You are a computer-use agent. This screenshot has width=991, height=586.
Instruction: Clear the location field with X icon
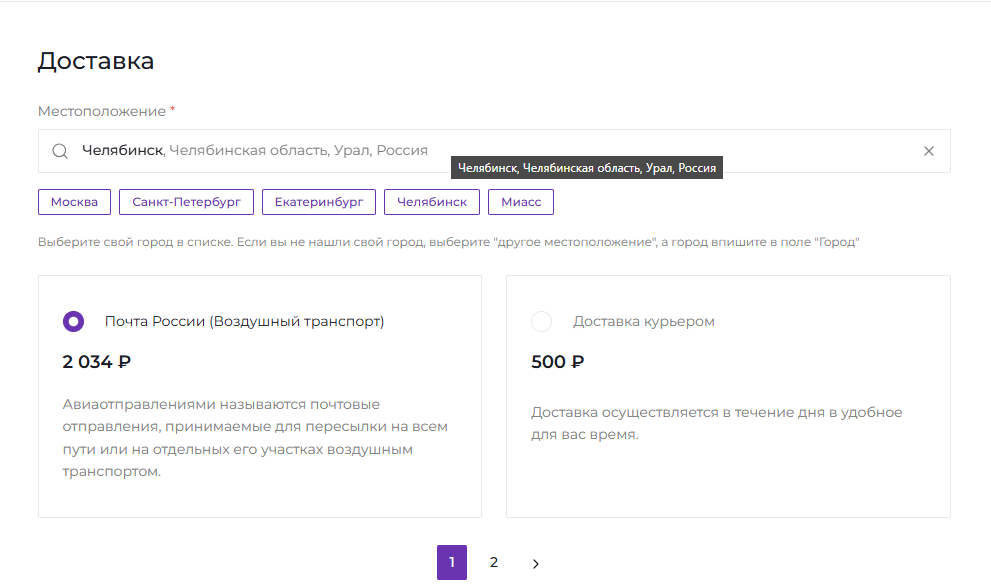click(928, 151)
